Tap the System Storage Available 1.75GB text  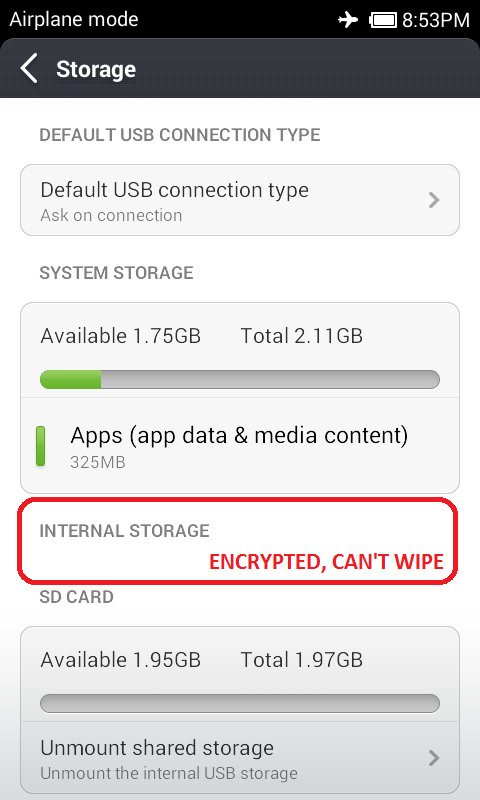tap(120, 336)
